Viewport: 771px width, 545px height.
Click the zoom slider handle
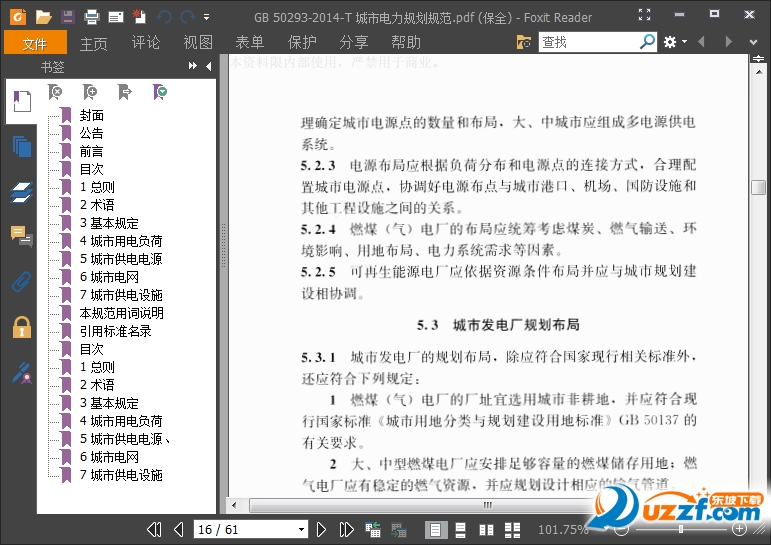coord(681,529)
